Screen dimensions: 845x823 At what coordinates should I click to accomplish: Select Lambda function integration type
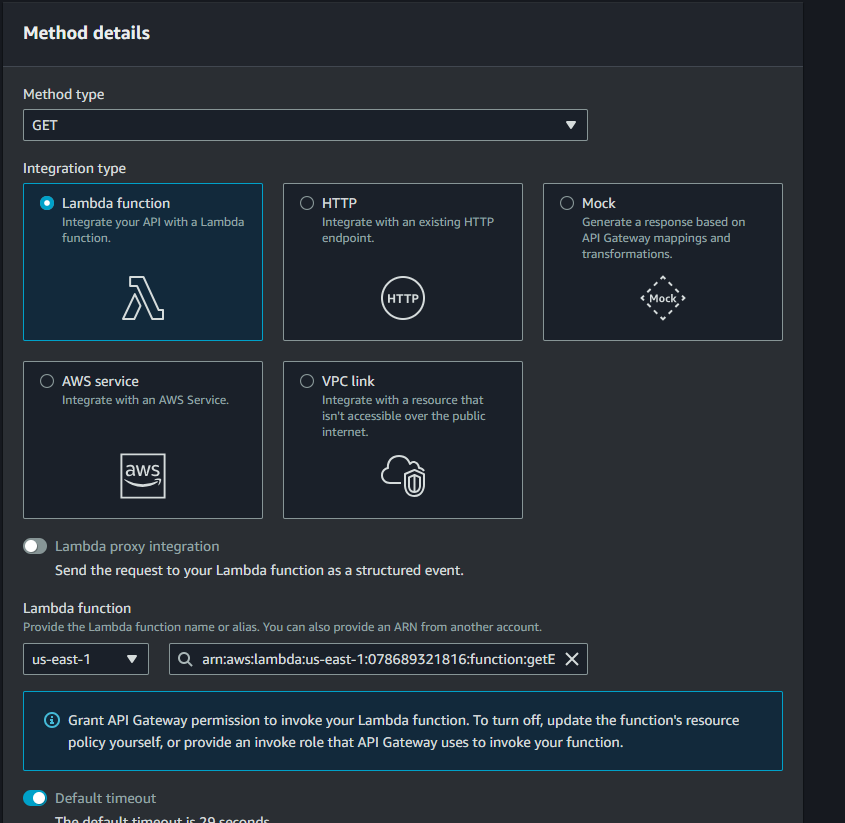(x=47, y=203)
